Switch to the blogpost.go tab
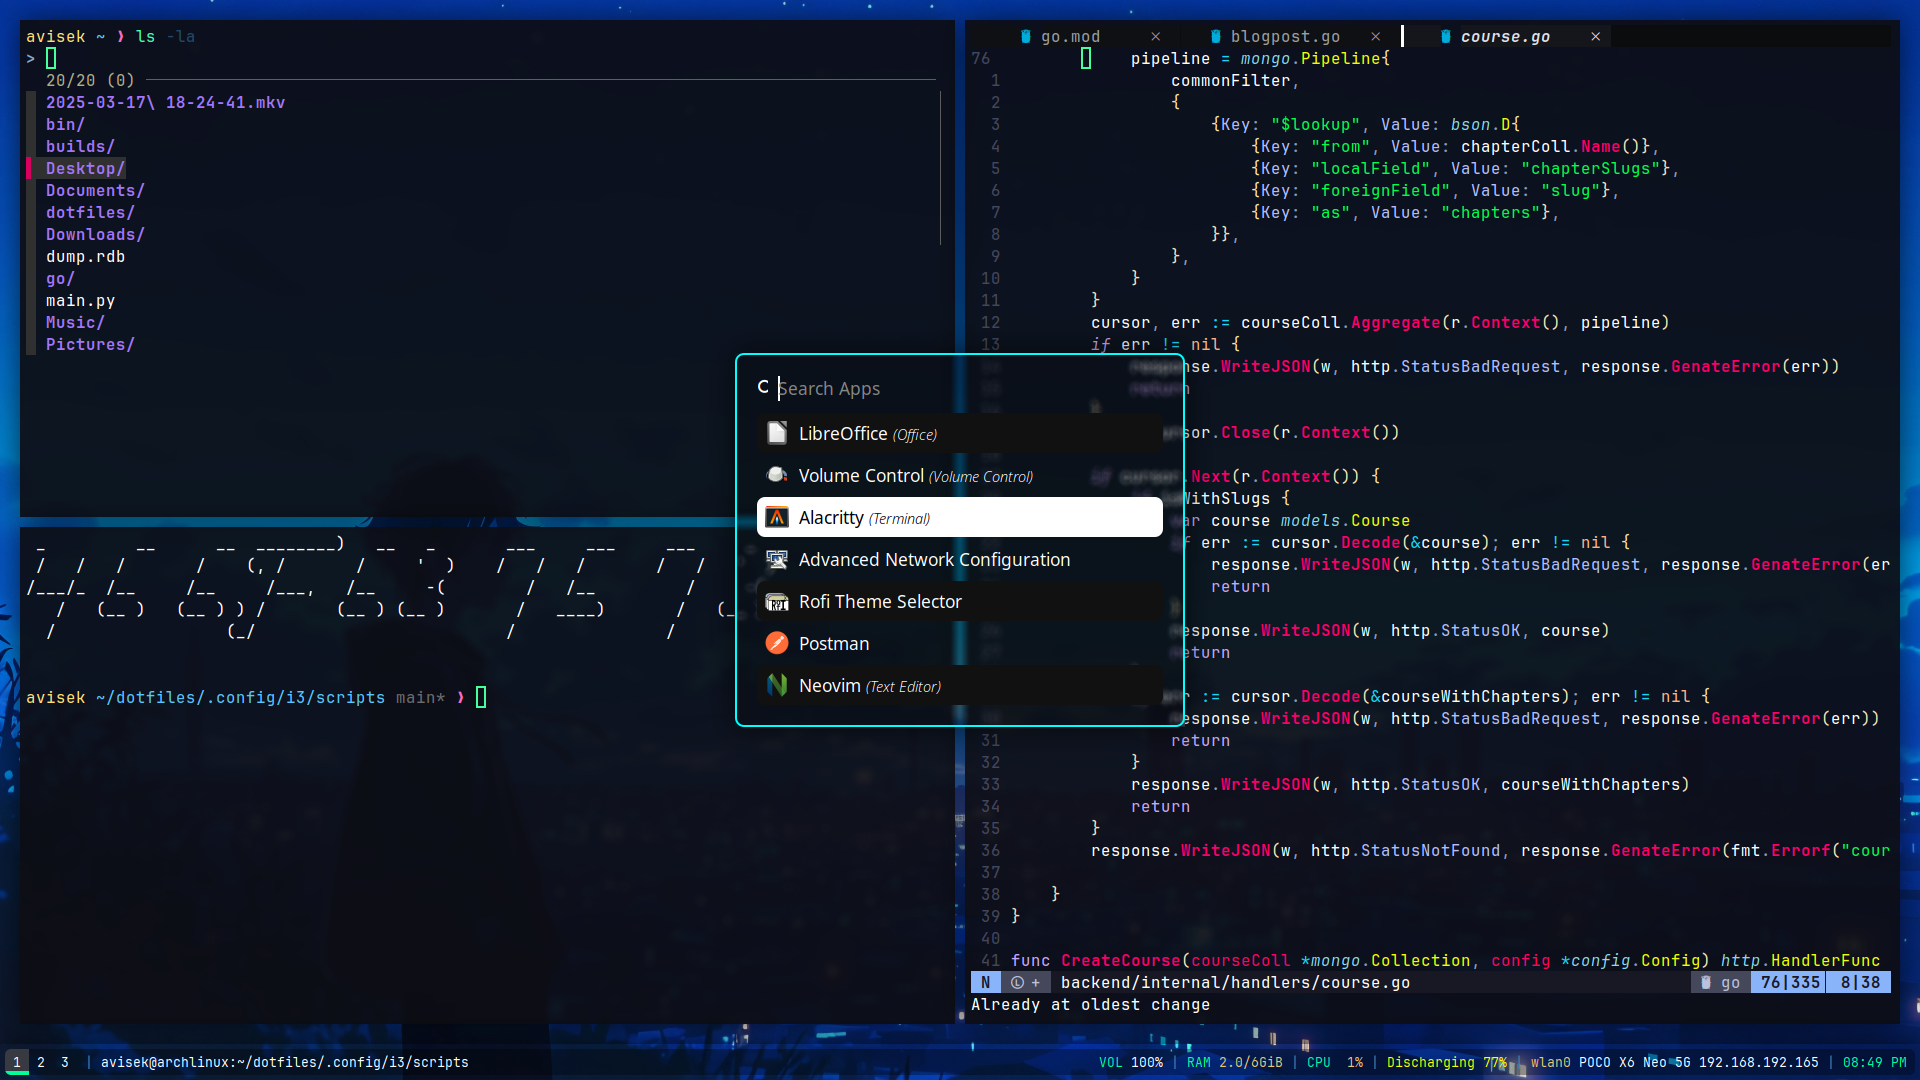The height and width of the screenshot is (1080, 1920). coord(1284,36)
